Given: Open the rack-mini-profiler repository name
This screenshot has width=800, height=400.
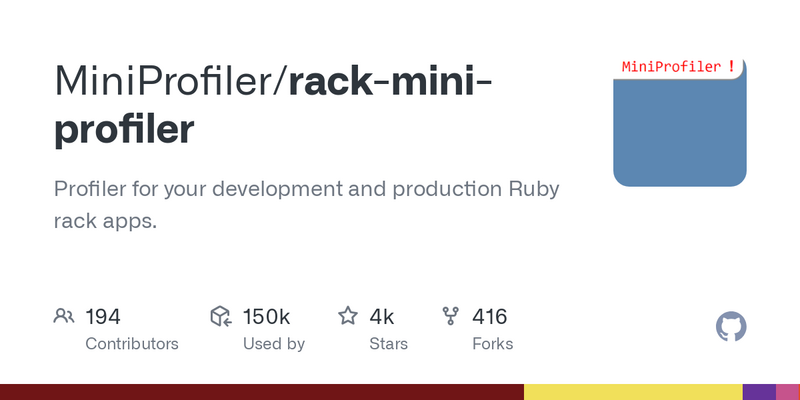Looking at the screenshot, I should [273, 105].
